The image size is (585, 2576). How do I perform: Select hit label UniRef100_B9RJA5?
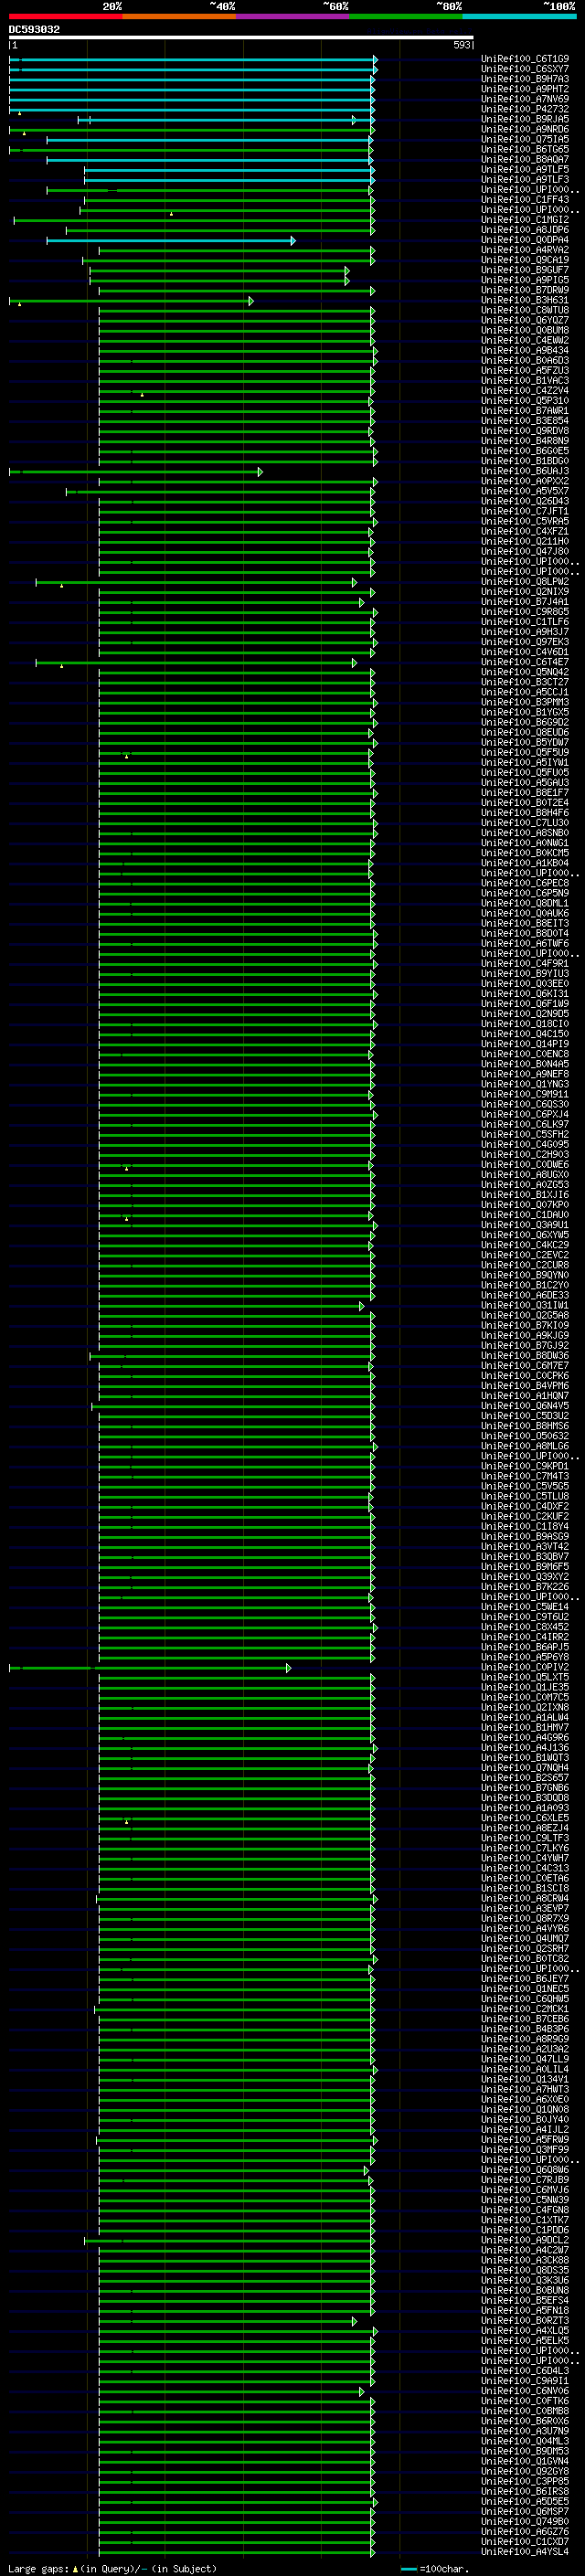[x=524, y=120]
